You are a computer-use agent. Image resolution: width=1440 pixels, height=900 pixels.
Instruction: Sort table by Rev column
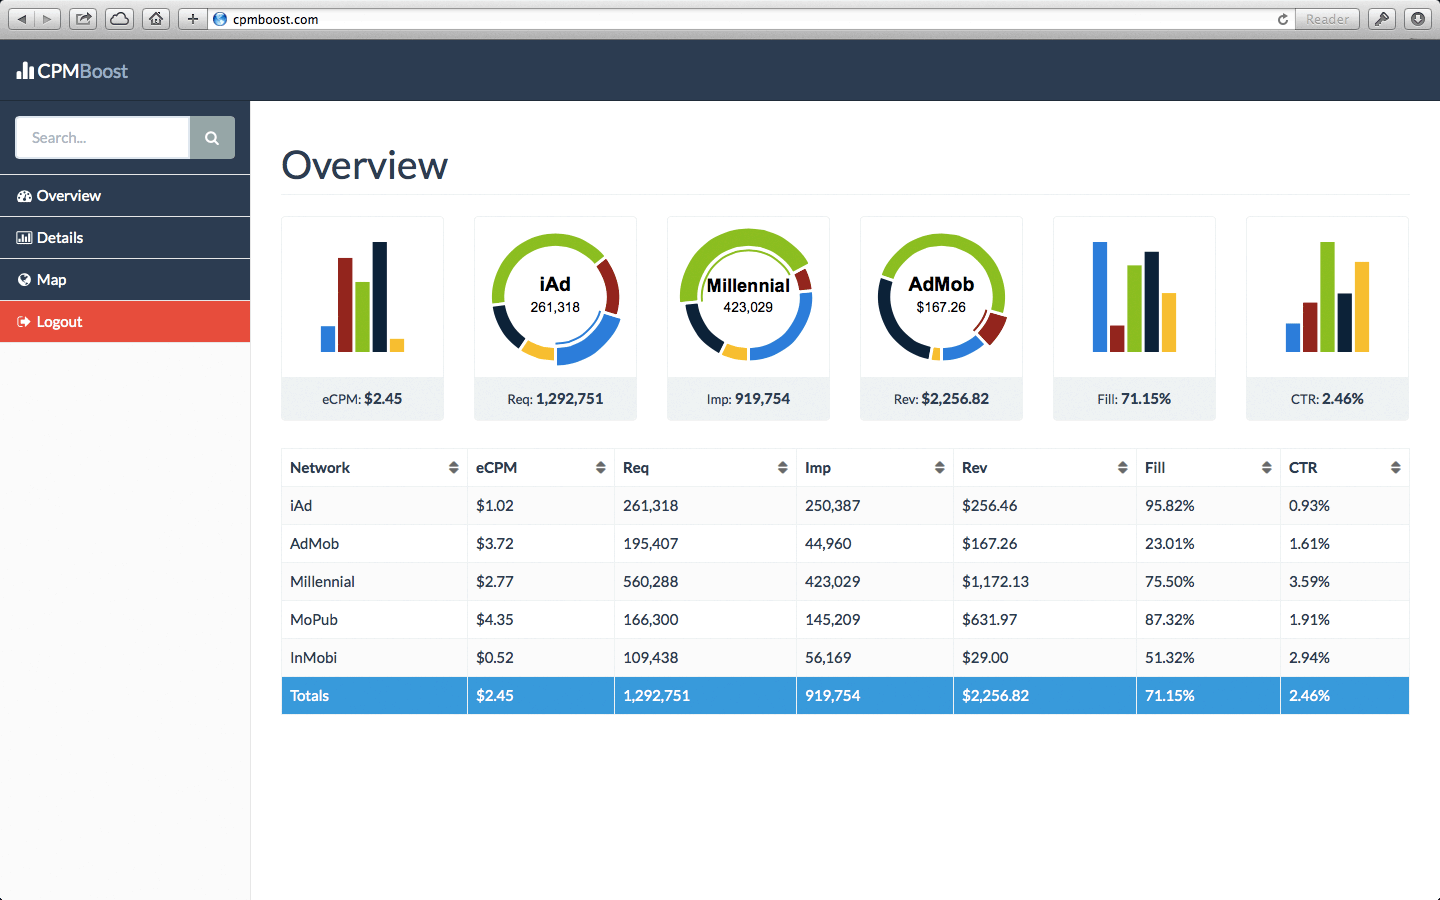coord(1122,468)
